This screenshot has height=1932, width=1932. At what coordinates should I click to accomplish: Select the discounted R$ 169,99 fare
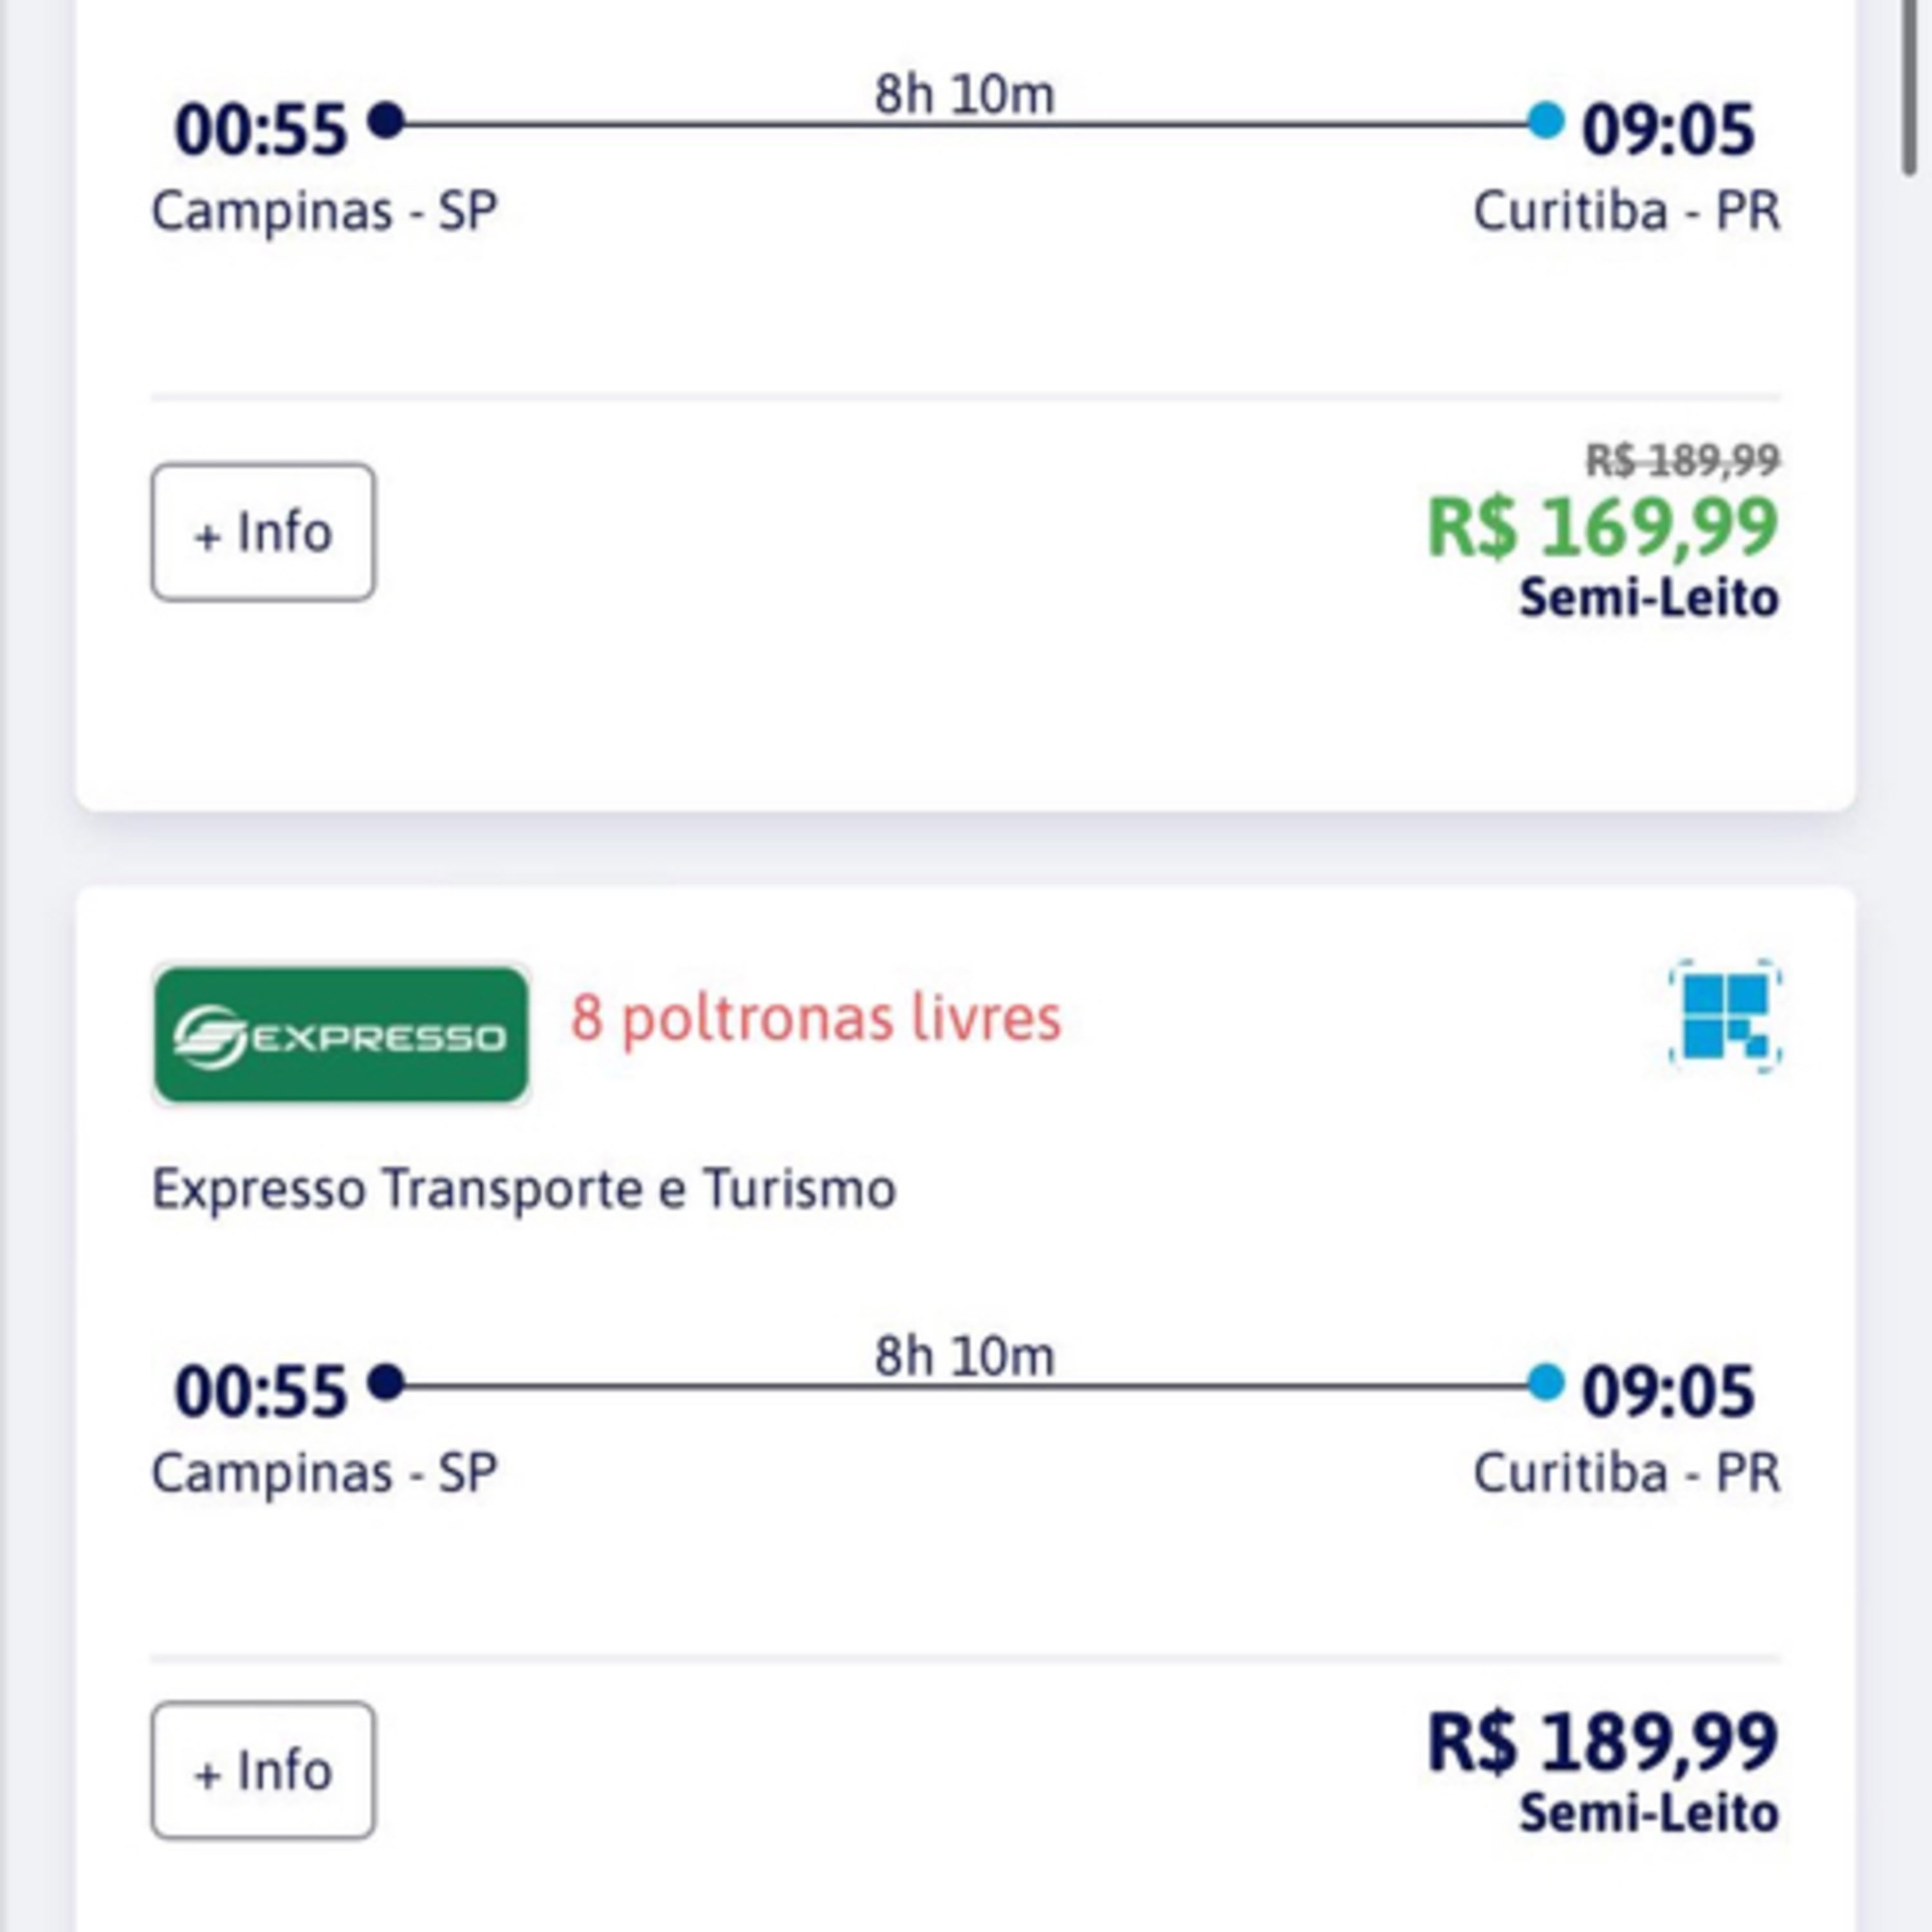pos(1602,527)
